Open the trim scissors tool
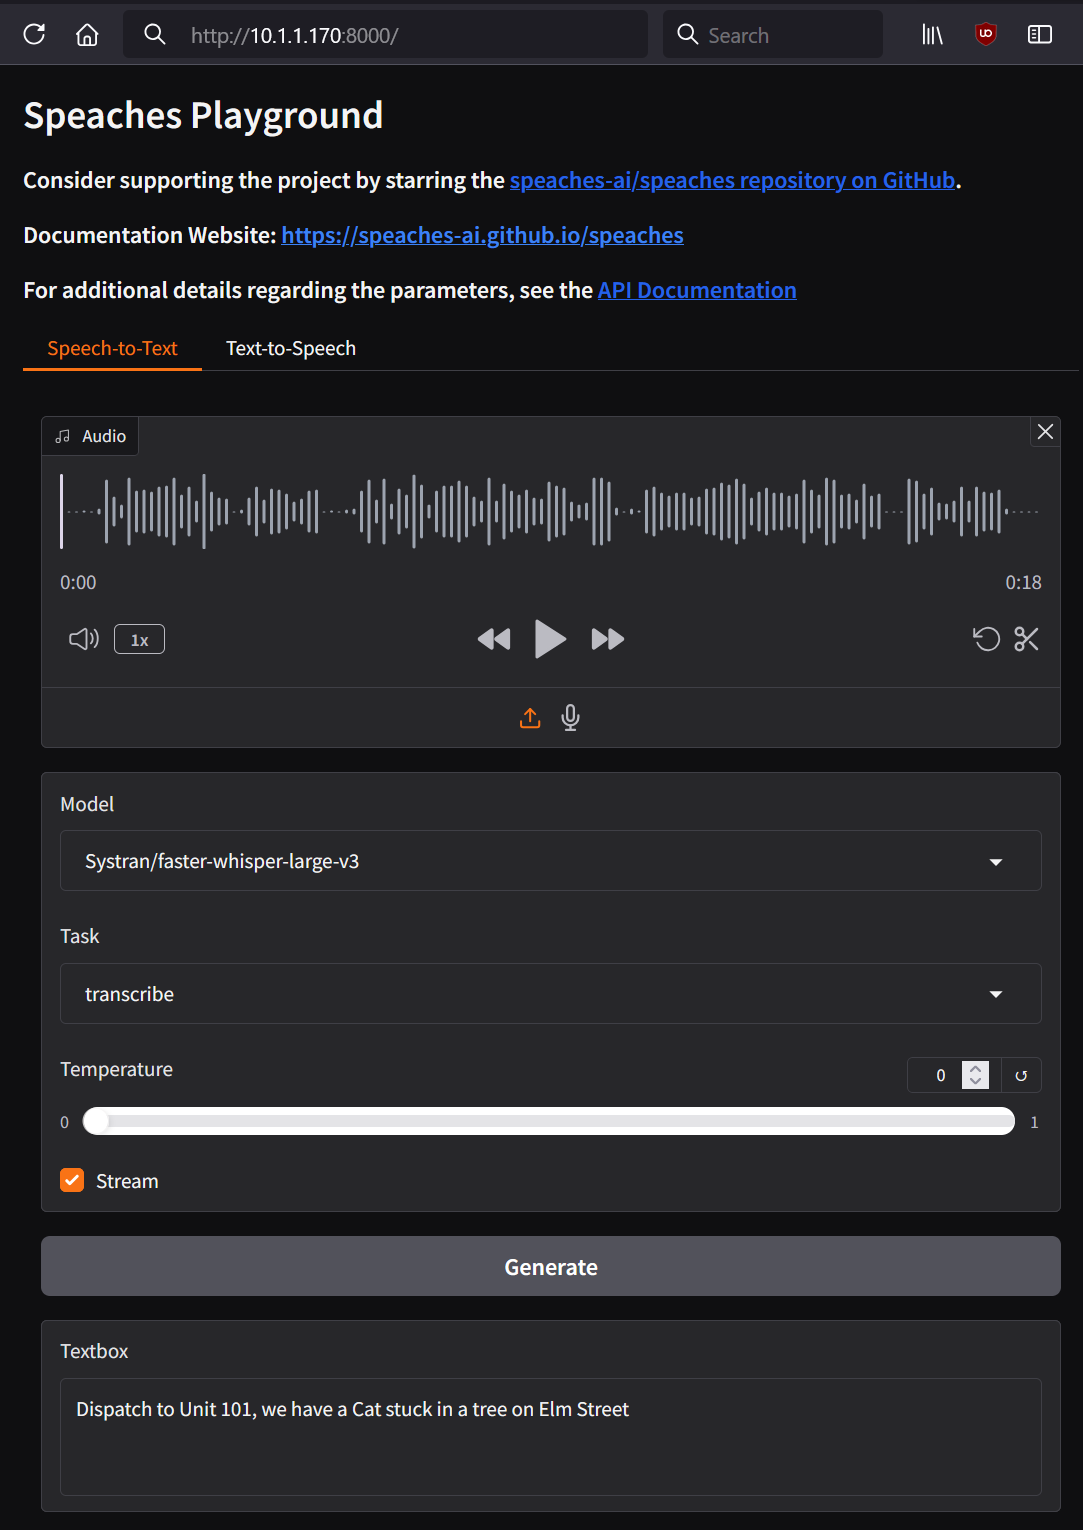Screen dimensions: 1083x1530 pyautogui.click(x=1026, y=639)
